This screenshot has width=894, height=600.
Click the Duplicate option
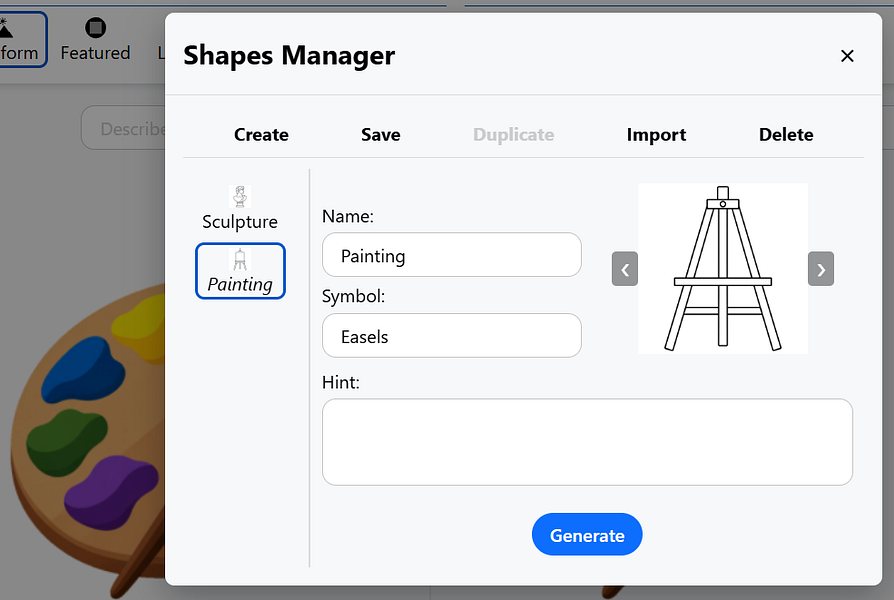click(x=513, y=135)
